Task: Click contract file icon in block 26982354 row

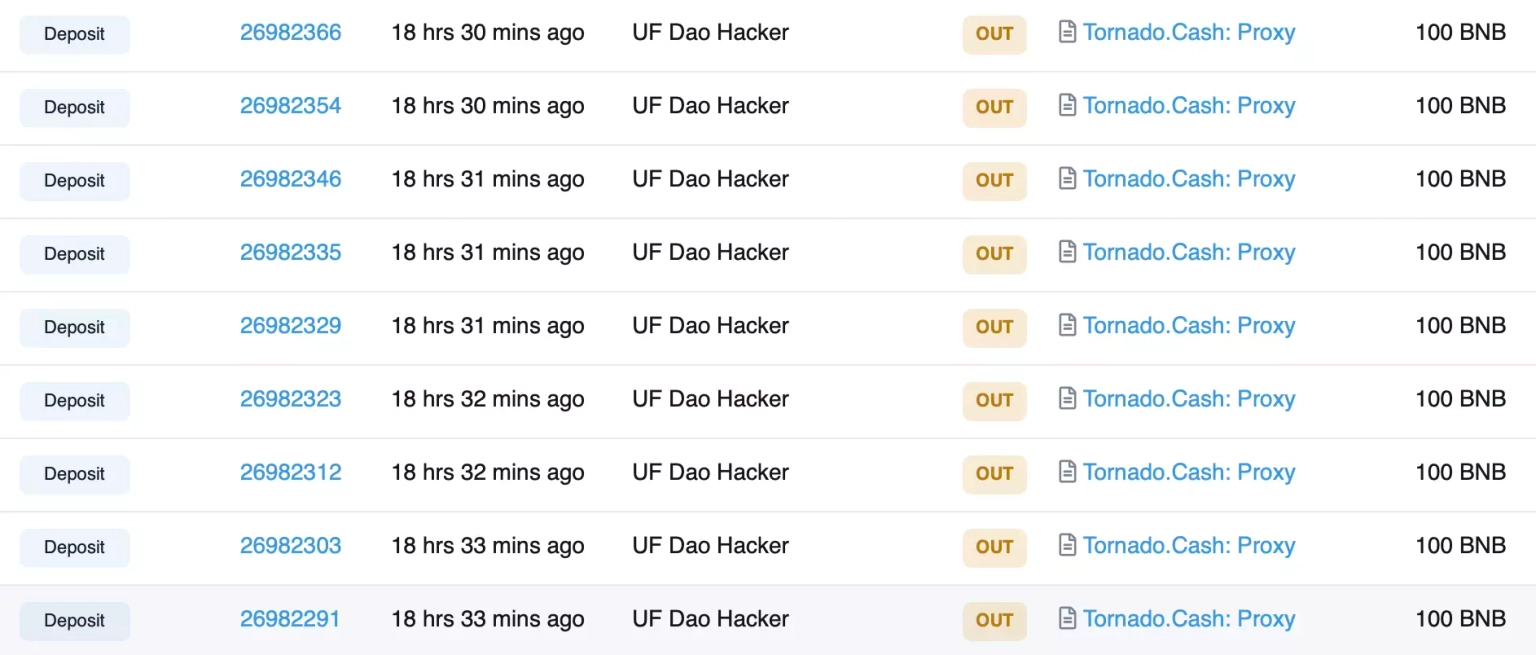Action: coord(1067,105)
